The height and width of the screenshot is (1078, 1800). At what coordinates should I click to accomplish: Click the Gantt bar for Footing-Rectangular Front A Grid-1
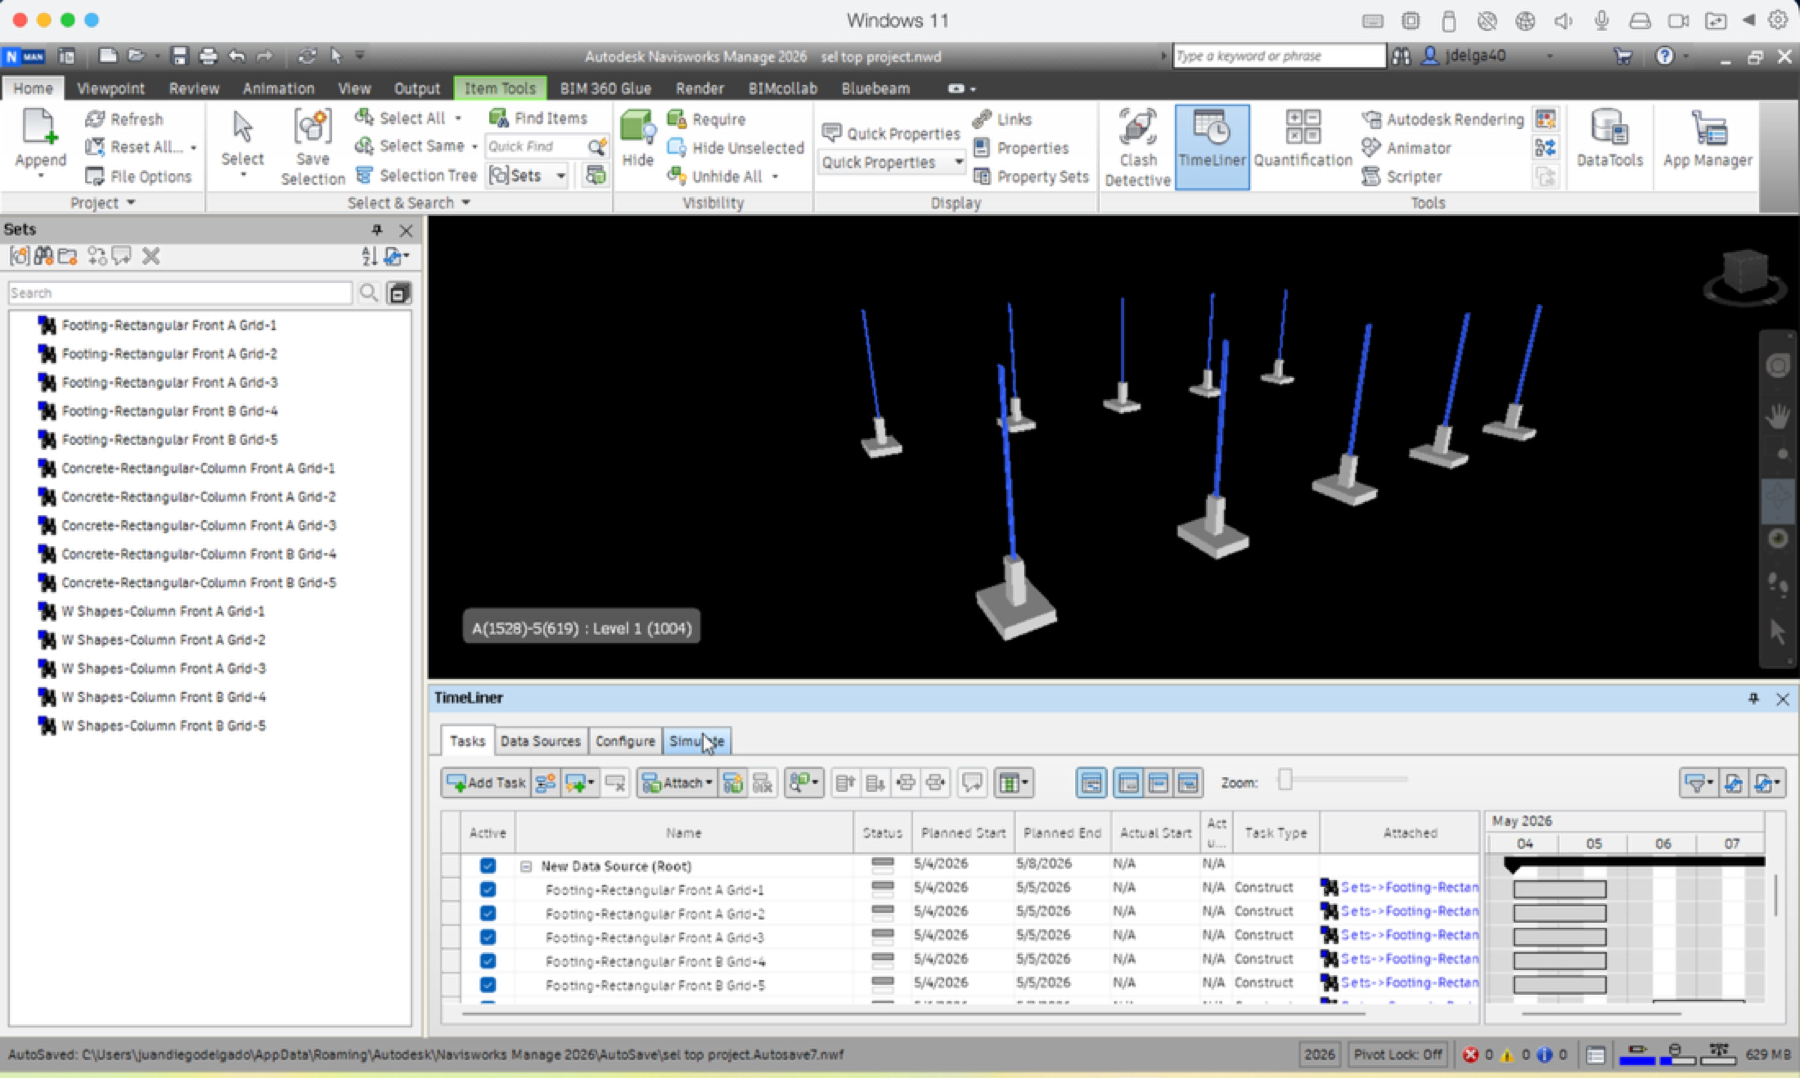pyautogui.click(x=1559, y=889)
